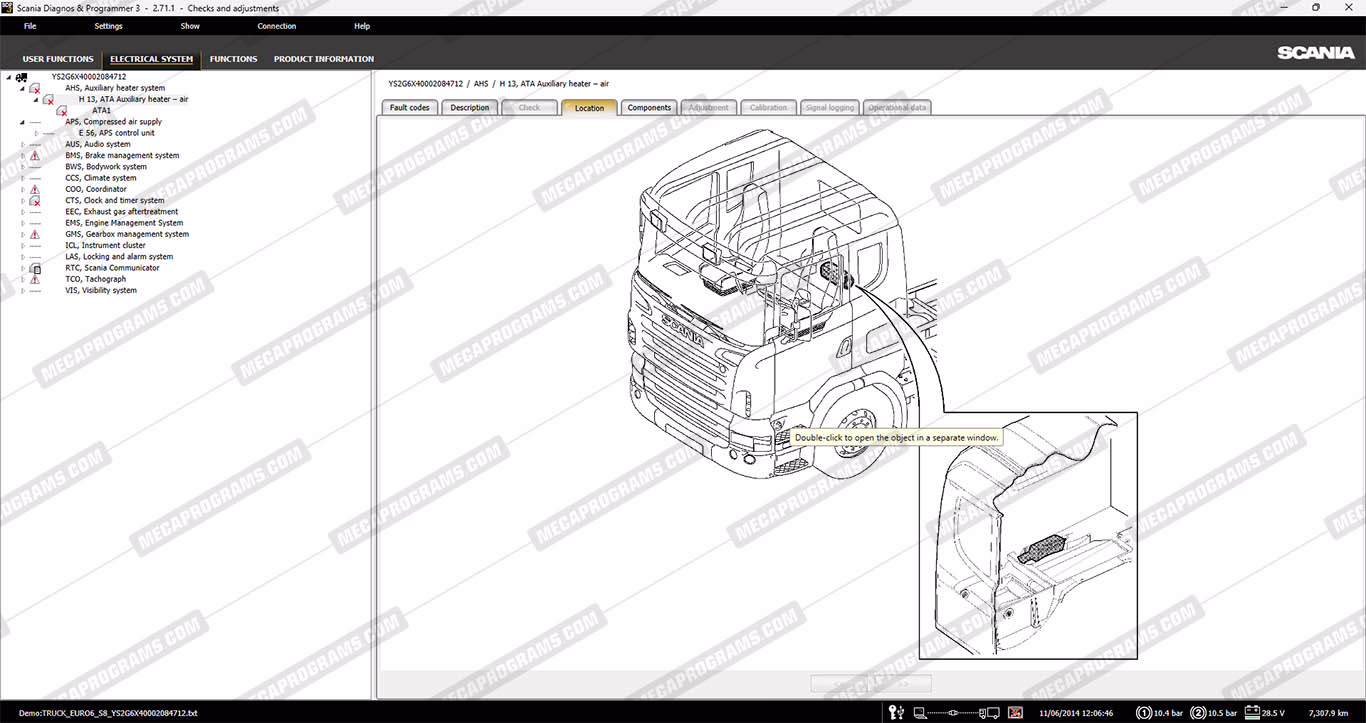The image size is (1366, 723).
Task: Open the Fault codes tab
Action: [x=410, y=107]
